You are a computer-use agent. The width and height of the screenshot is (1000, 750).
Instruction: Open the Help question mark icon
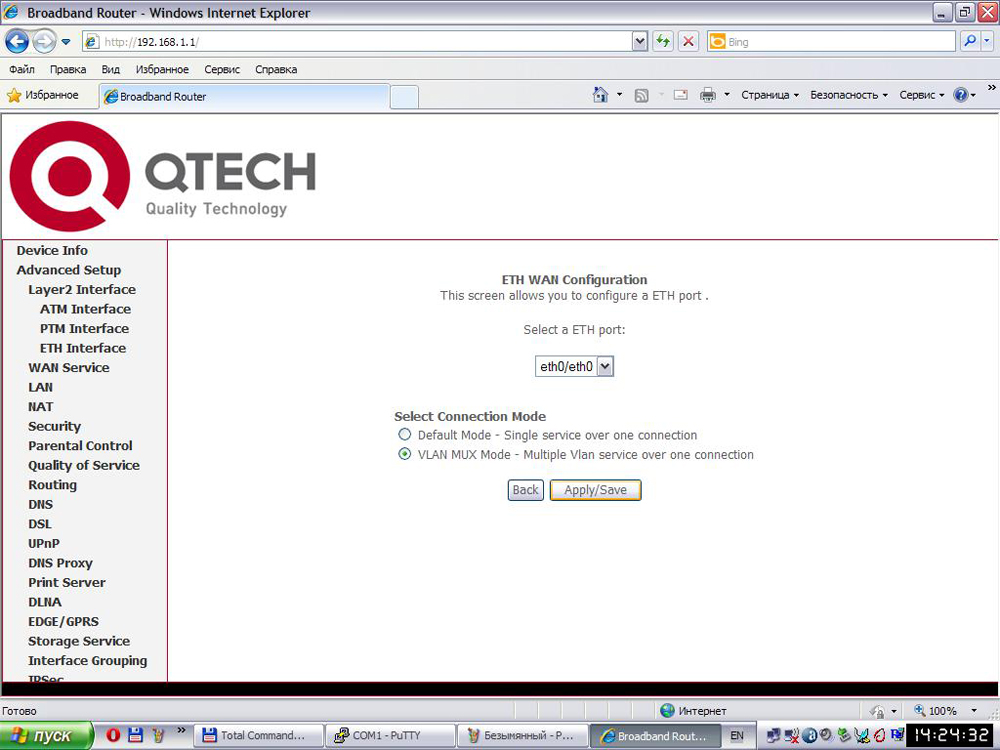pos(960,95)
